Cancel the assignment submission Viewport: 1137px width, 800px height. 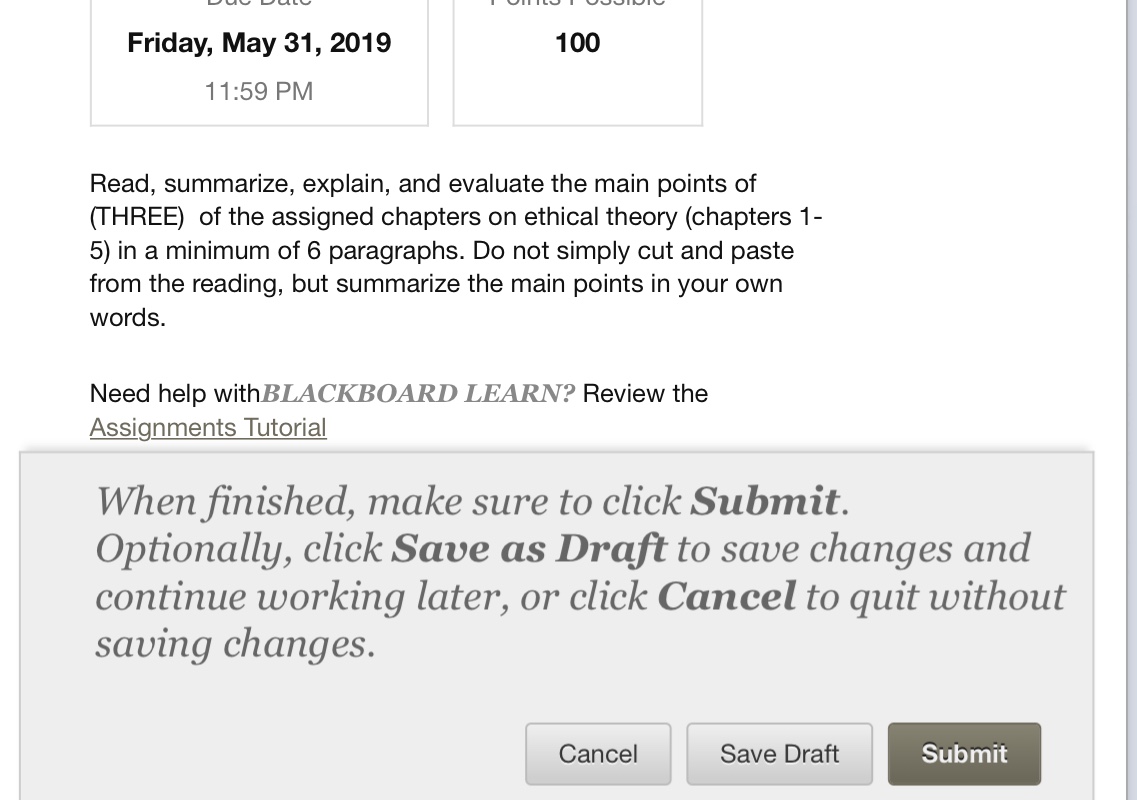click(598, 754)
